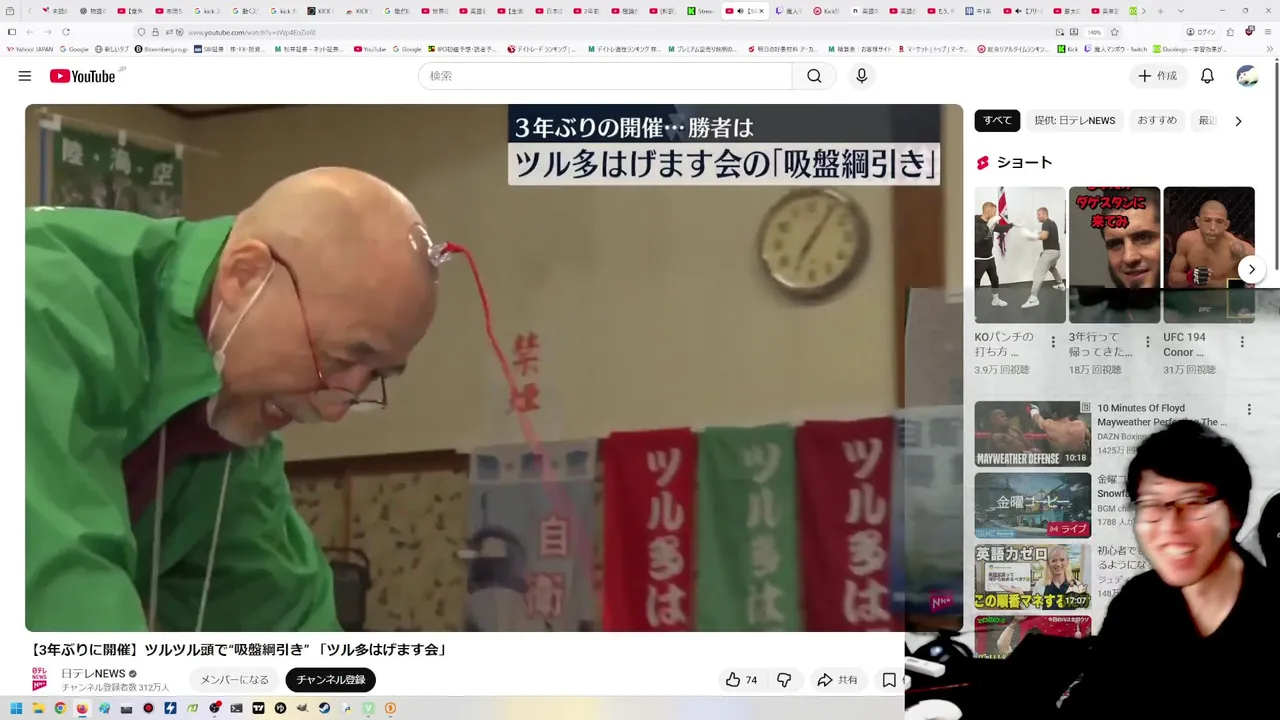Bookmark page with the star icon

(1115, 32)
